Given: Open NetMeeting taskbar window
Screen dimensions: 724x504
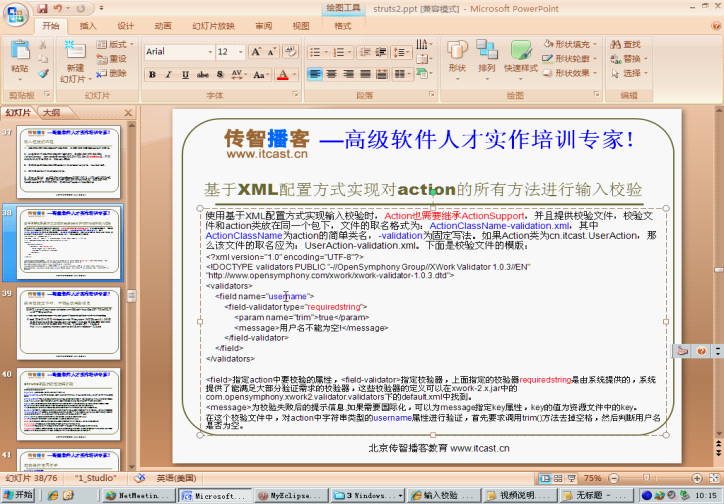Looking at the screenshot, I should (x=139, y=496).
